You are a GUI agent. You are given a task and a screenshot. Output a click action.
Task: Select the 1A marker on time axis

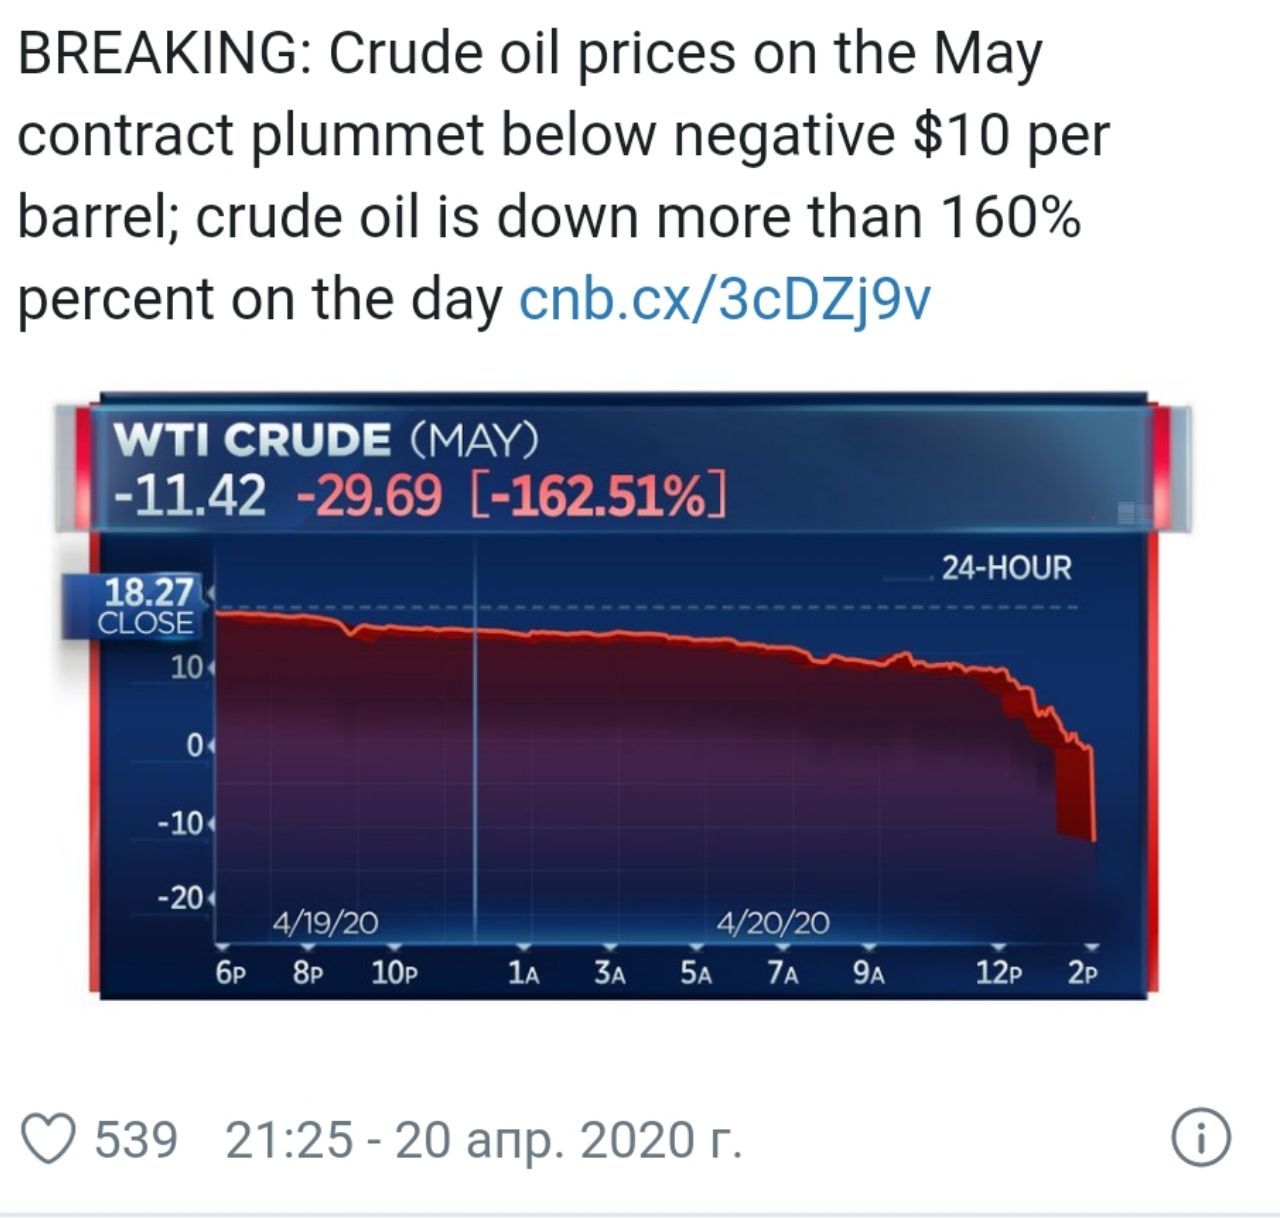click(x=523, y=972)
